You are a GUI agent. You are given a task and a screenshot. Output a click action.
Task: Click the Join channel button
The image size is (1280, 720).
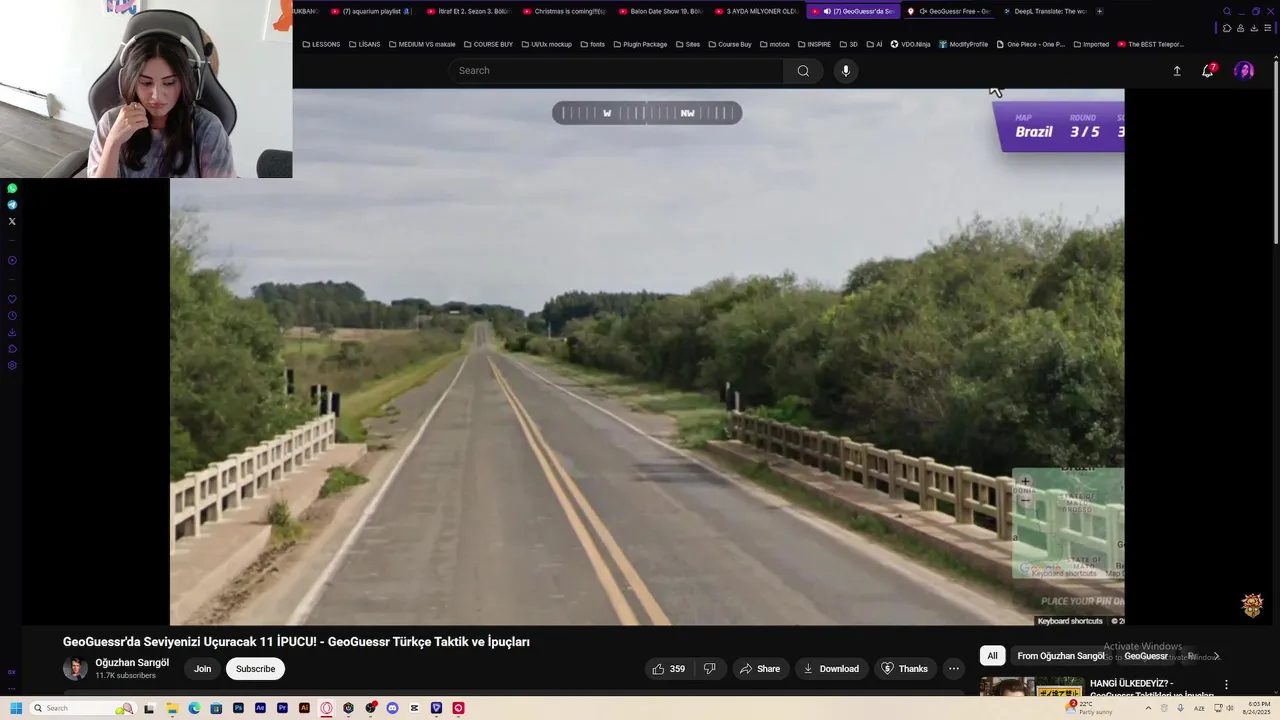pyautogui.click(x=203, y=669)
